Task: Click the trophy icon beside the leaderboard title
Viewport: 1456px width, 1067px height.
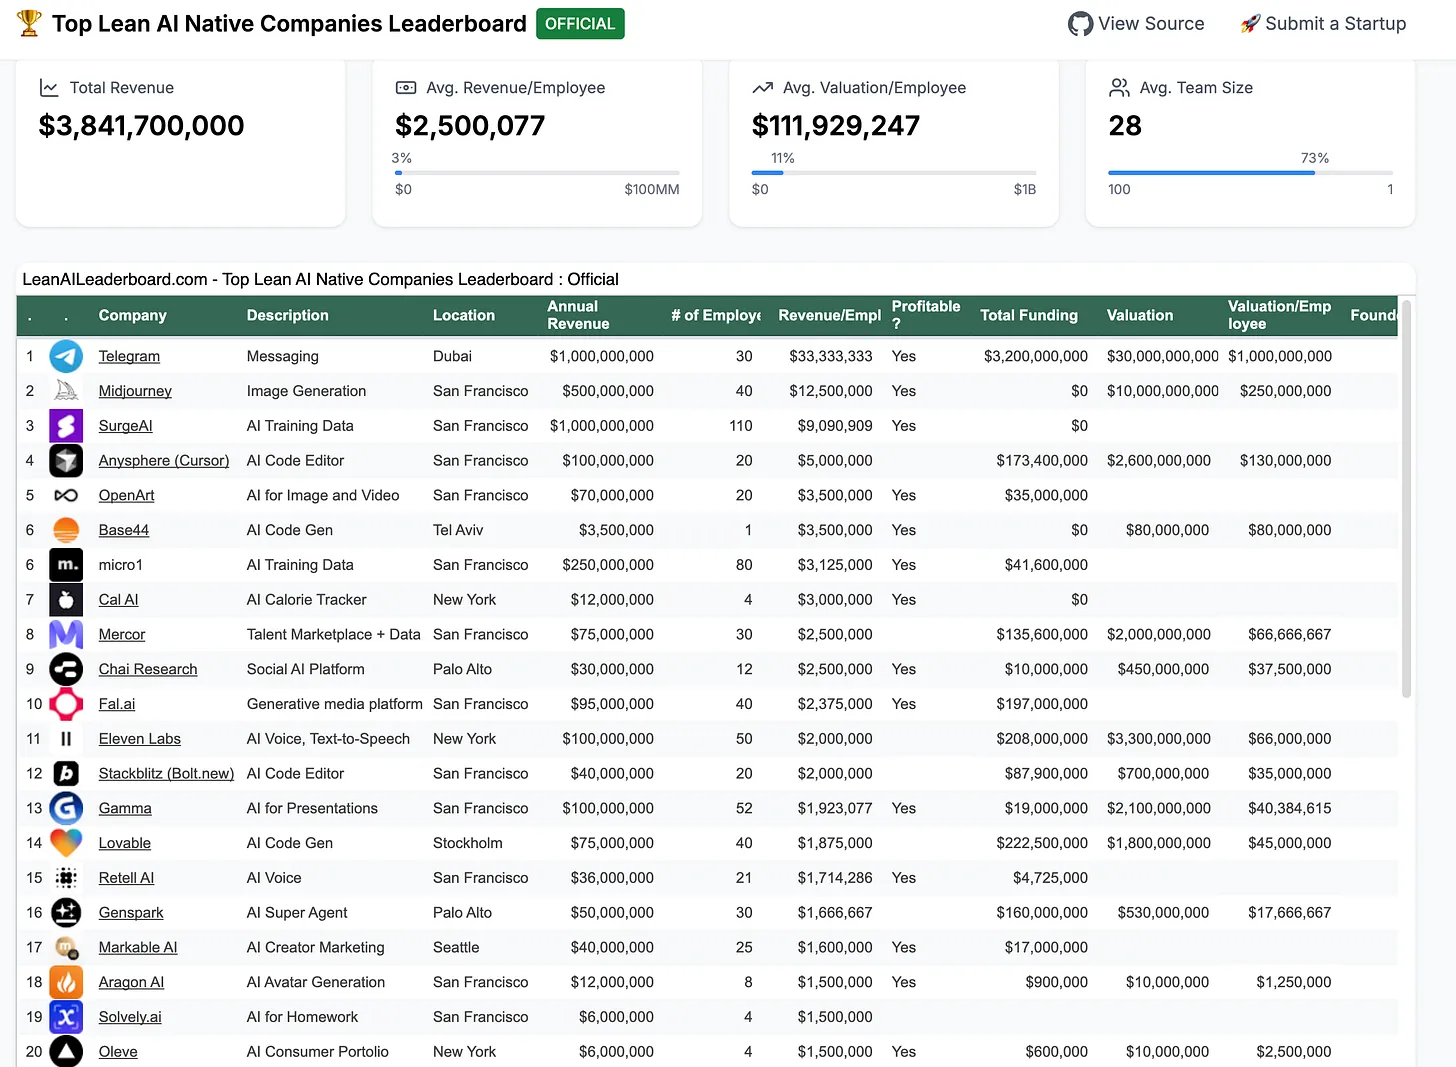Action: [29, 23]
